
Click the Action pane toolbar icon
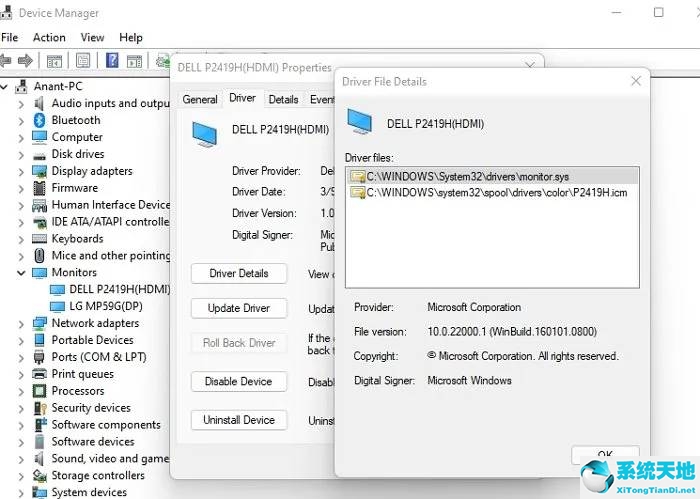(x=134, y=61)
